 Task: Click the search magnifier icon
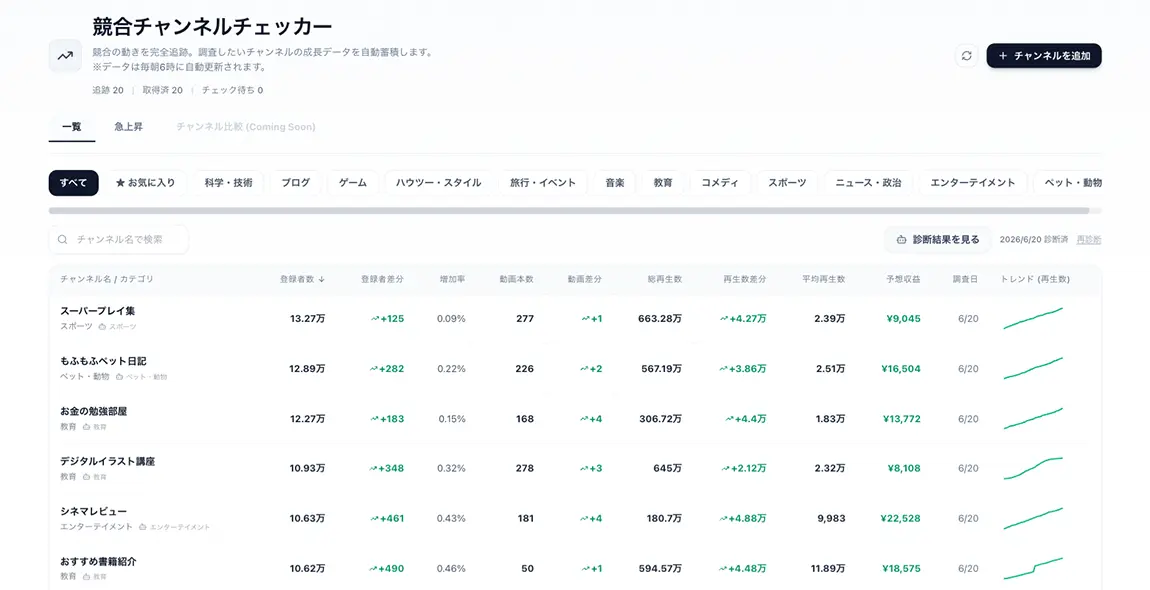(62, 239)
